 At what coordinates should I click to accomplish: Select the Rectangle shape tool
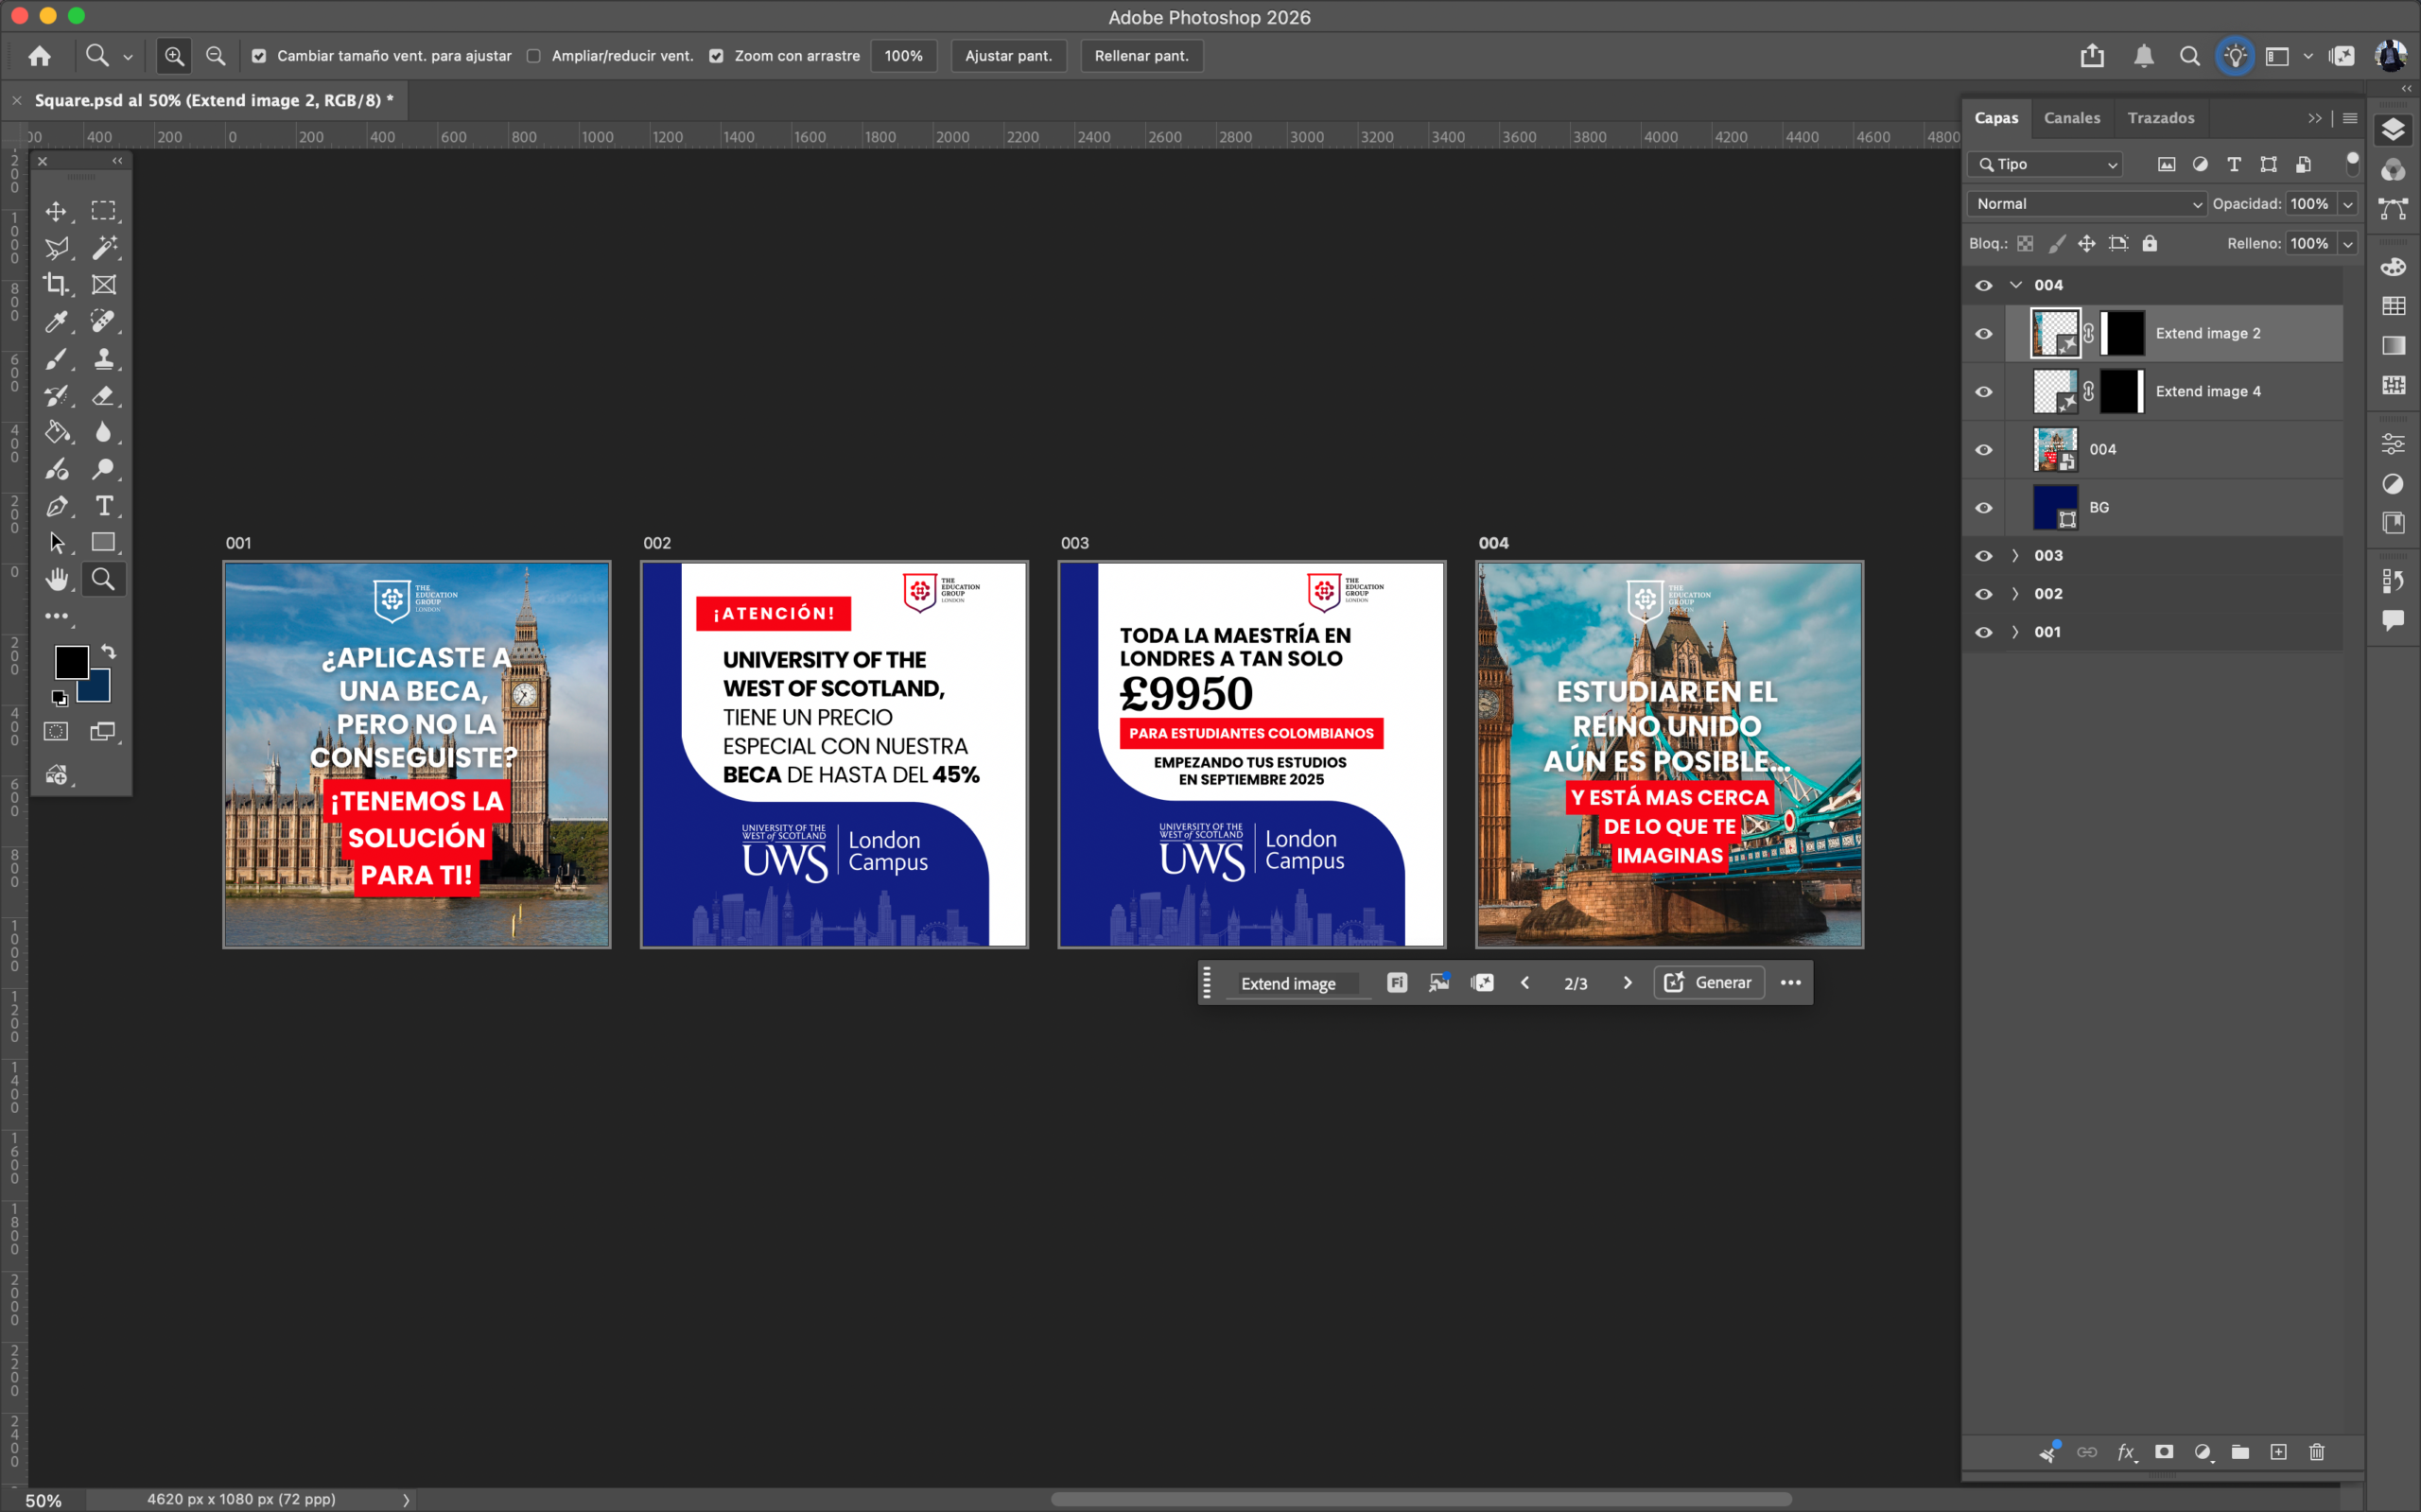coord(103,543)
